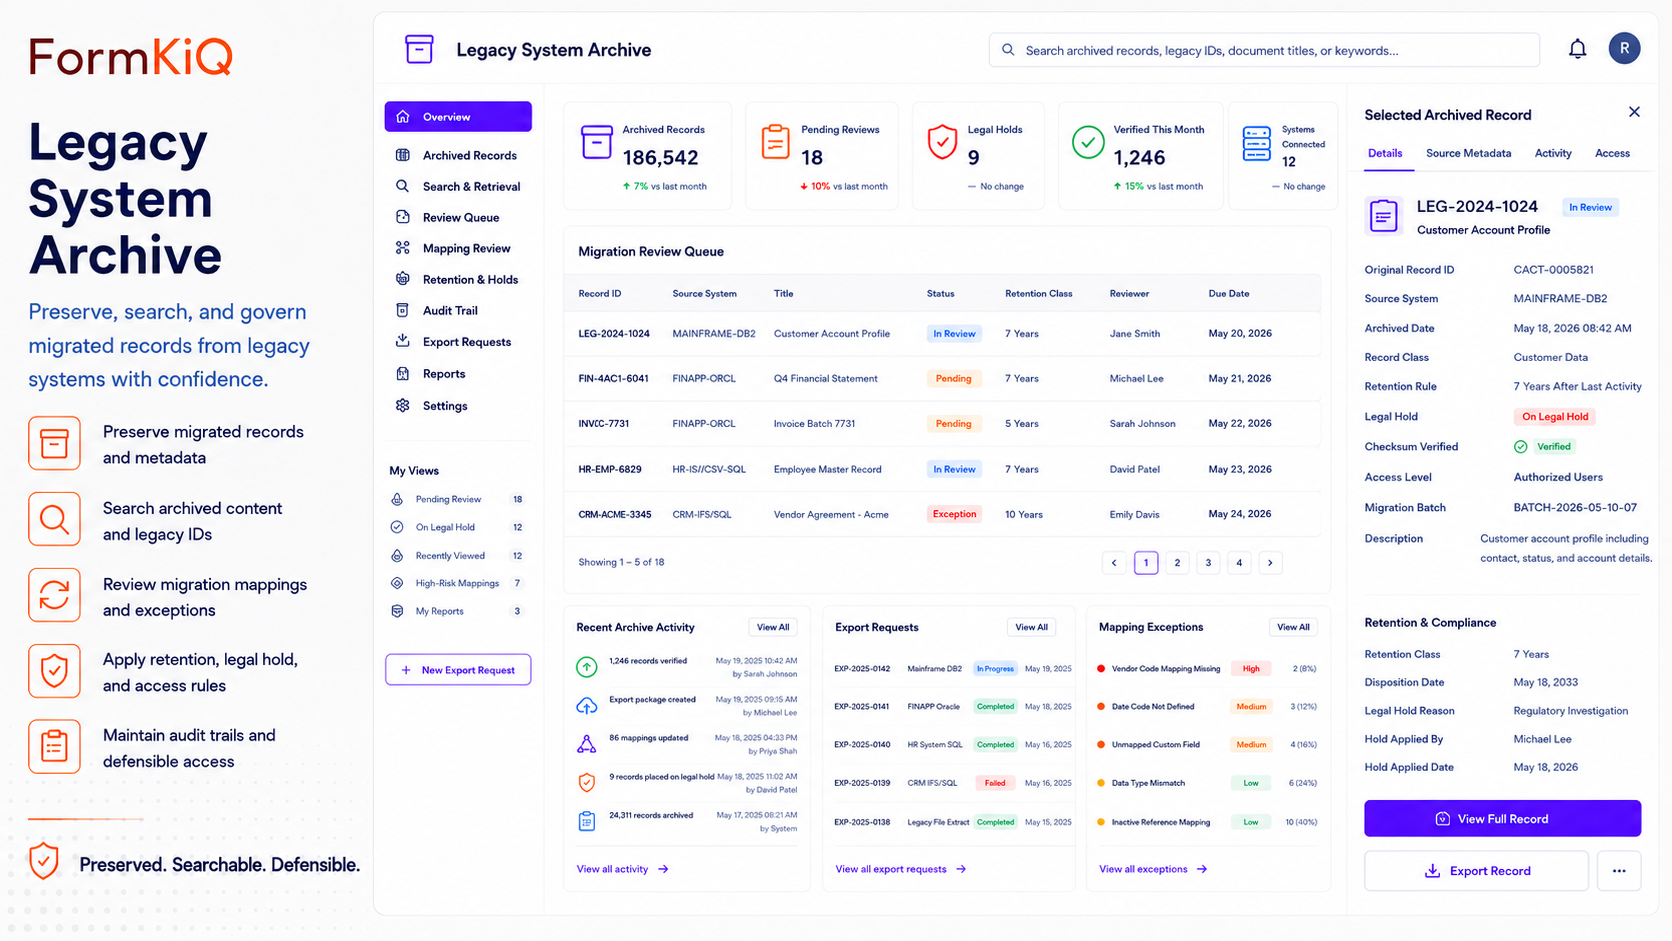Click document icon beside LEG-2024-1024
This screenshot has height=941, width=1672.
[x=1384, y=215]
